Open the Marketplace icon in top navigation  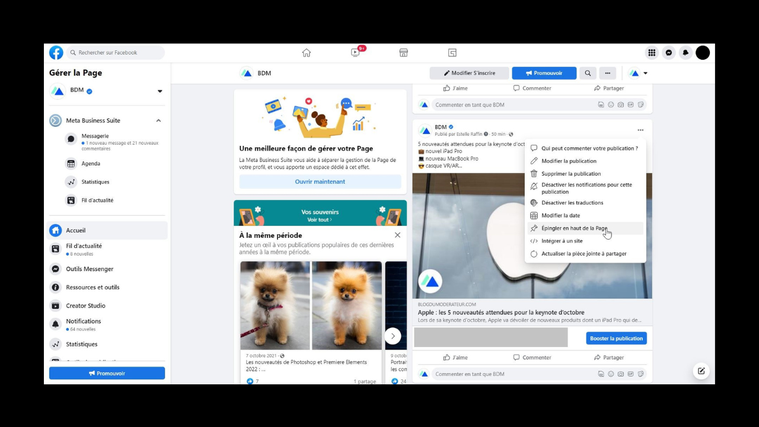click(x=403, y=52)
